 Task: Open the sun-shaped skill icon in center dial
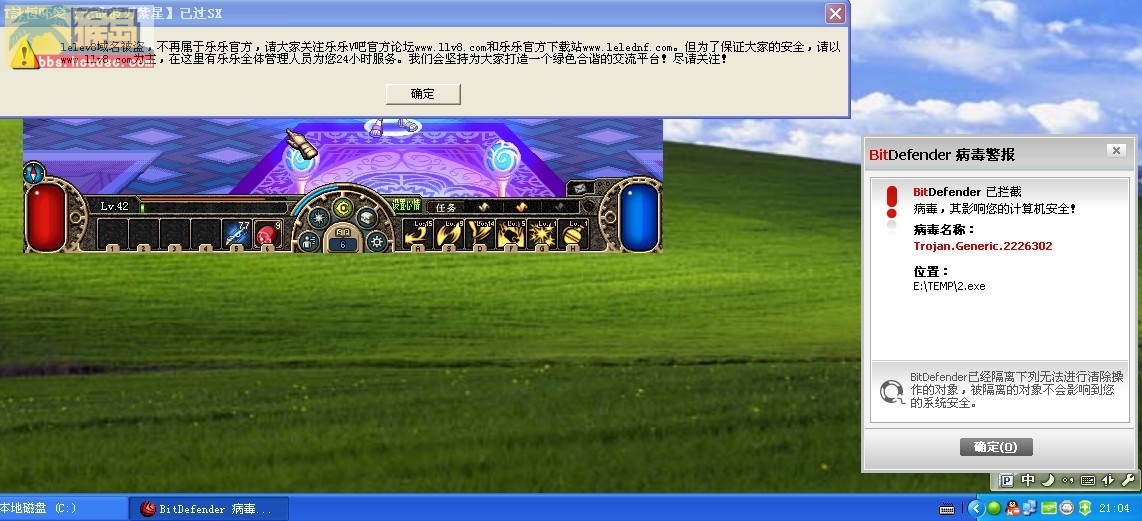coord(318,218)
